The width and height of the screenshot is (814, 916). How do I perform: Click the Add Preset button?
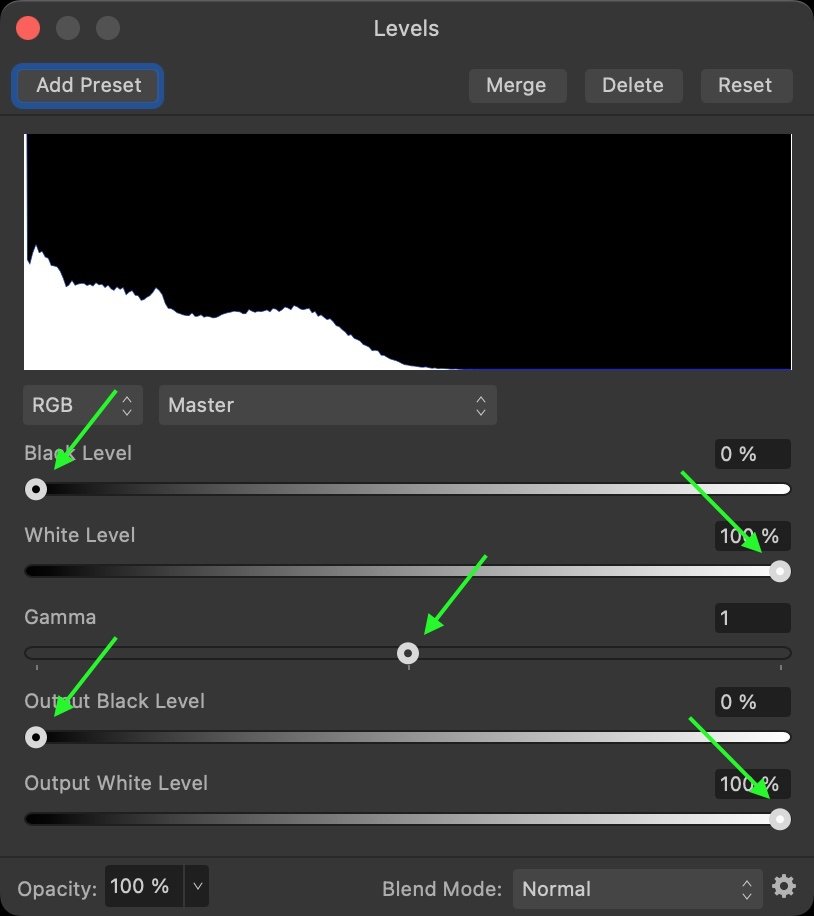[88, 85]
